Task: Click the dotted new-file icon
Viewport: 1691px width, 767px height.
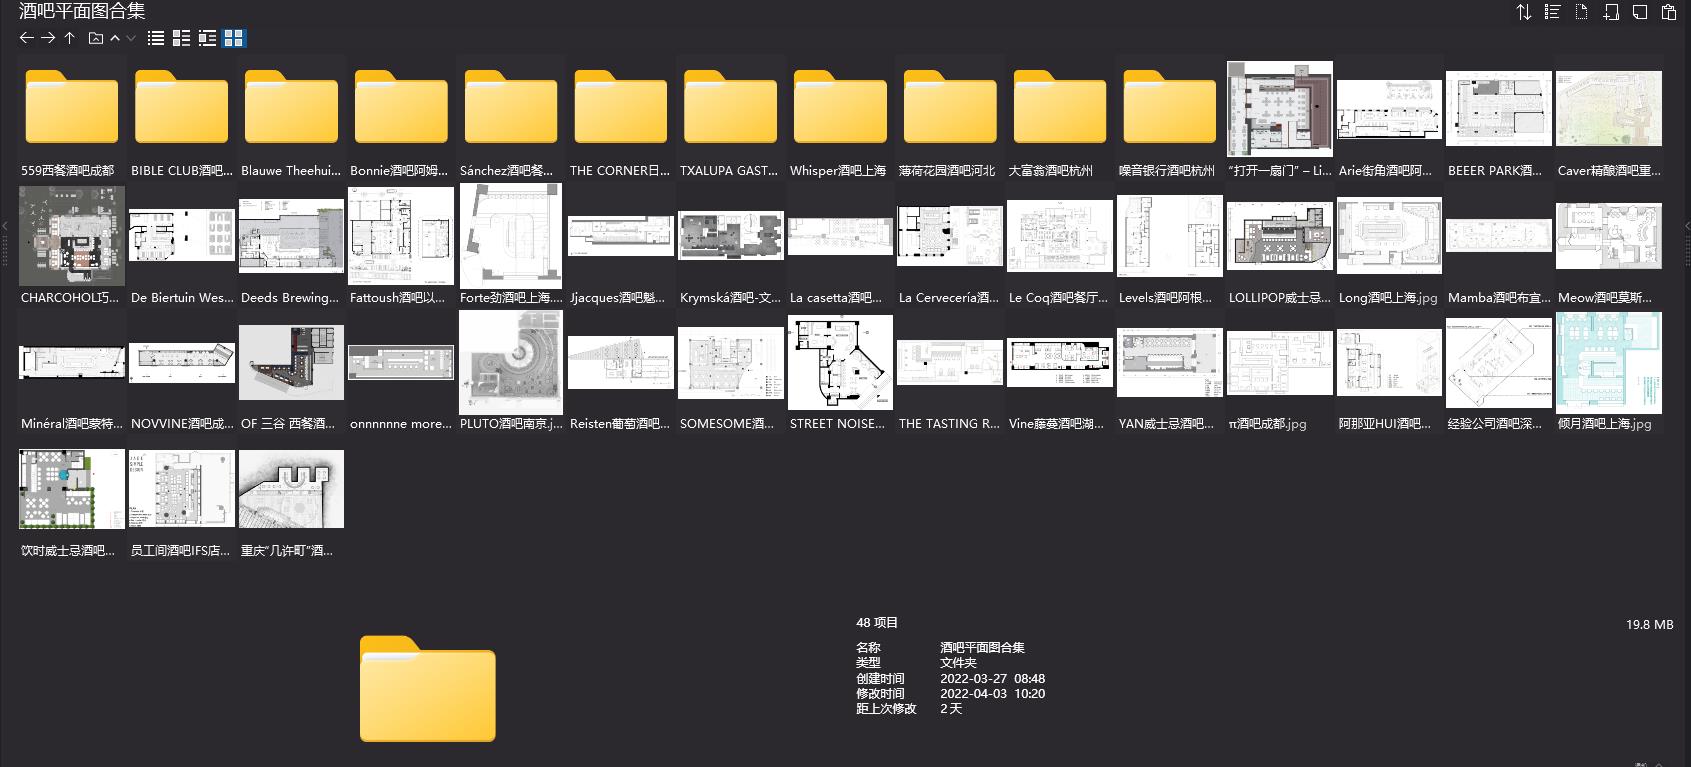Action: click(1582, 12)
